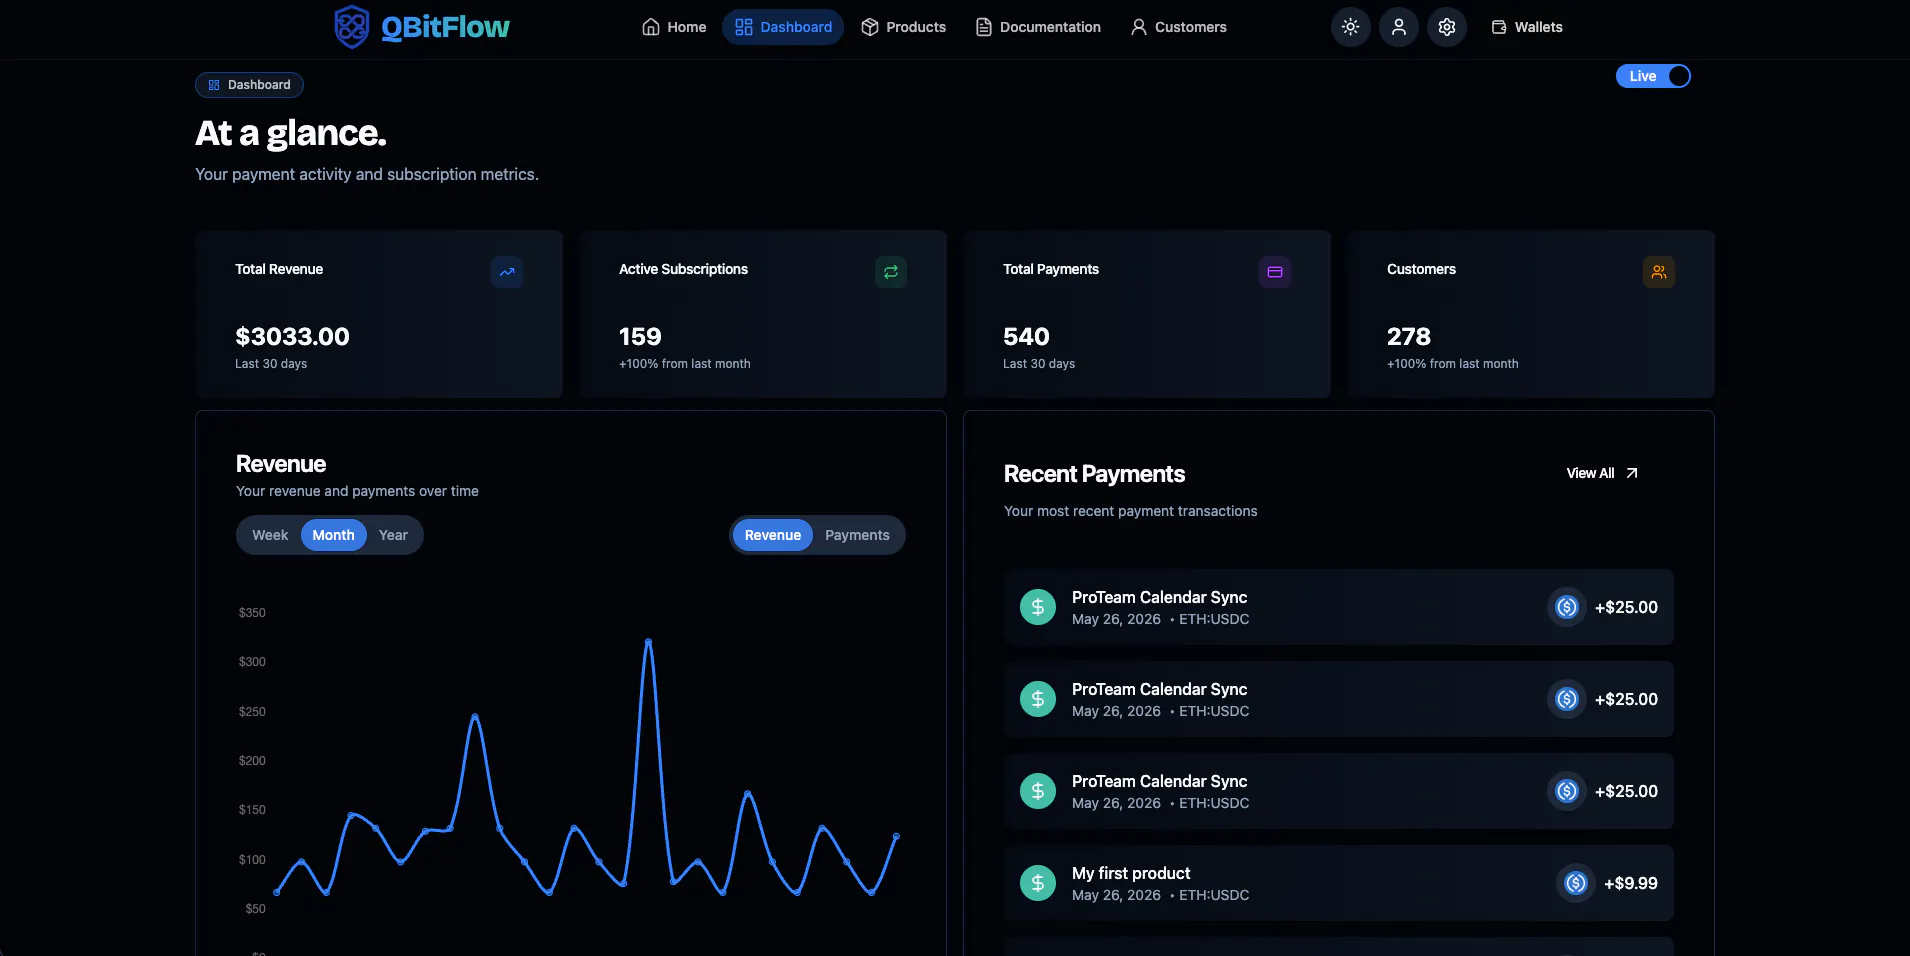The width and height of the screenshot is (1910, 956).
Task: Click the 540 total payments value
Action: (x=1026, y=337)
